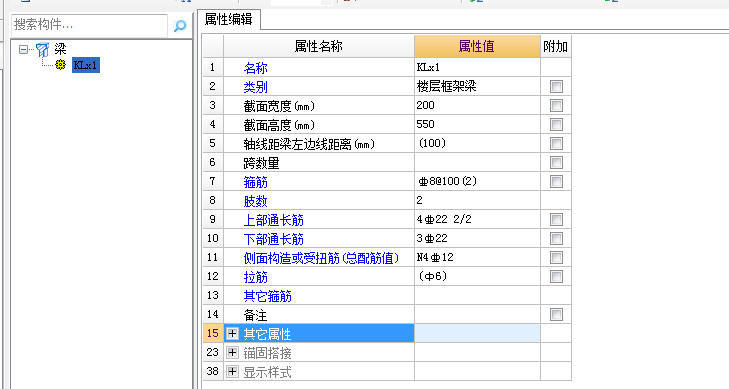This screenshot has width=729, height=389.
Task: Select the 3⌽22 value cell
Action: [x=477, y=238]
